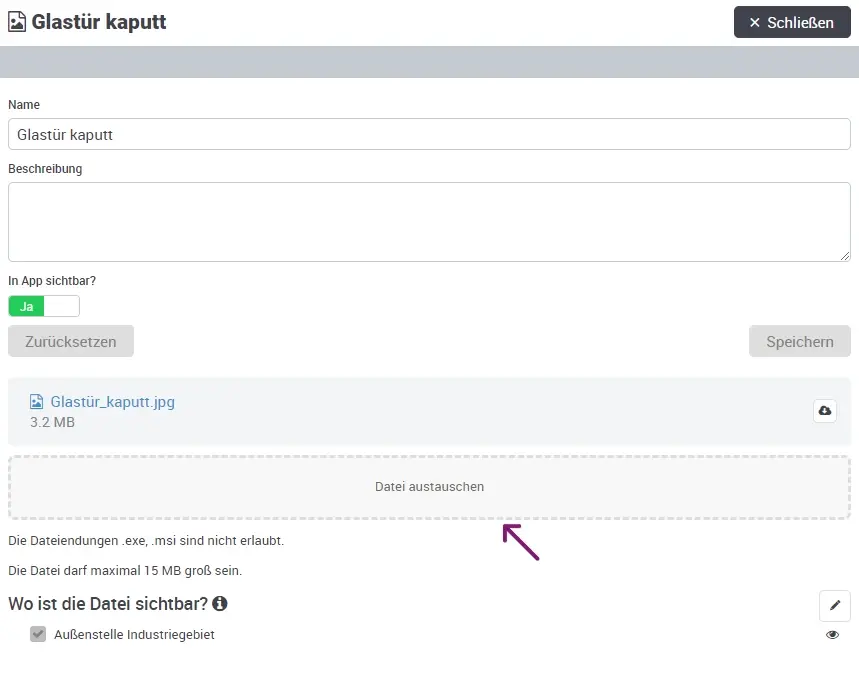Viewport: 859px width, 684px height.
Task: Click the eye icon for Außenstelle Industriegebiet
Action: [x=833, y=634]
